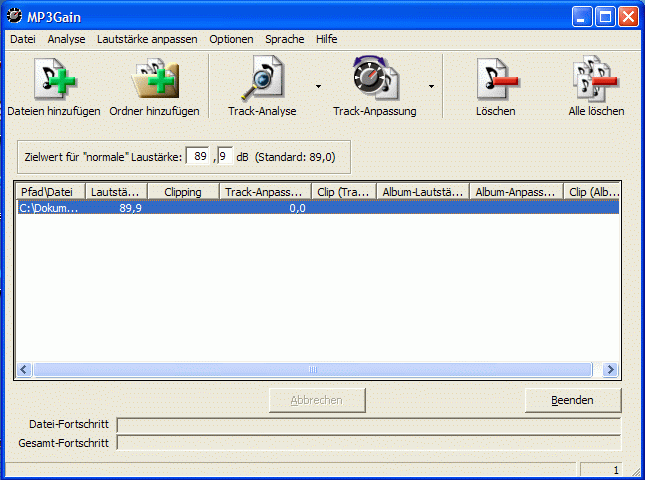Expand the Track-Anpassung dropdown arrow
The width and height of the screenshot is (645, 480).
pyautogui.click(x=431, y=86)
